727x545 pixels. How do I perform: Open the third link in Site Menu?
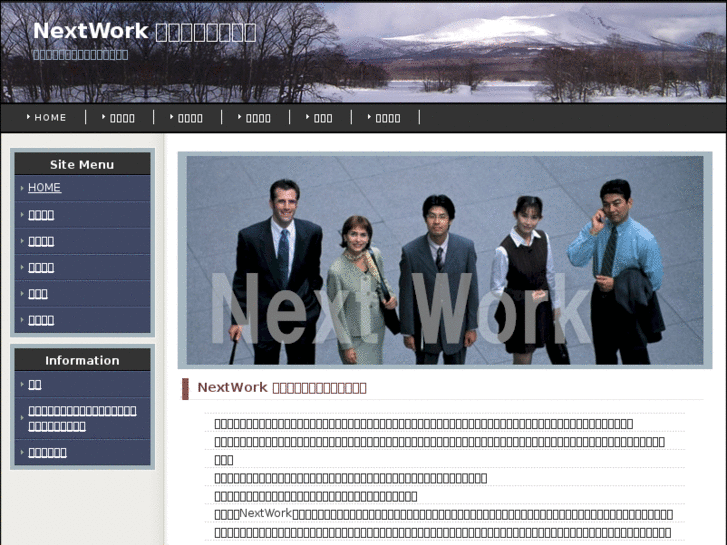(x=41, y=241)
